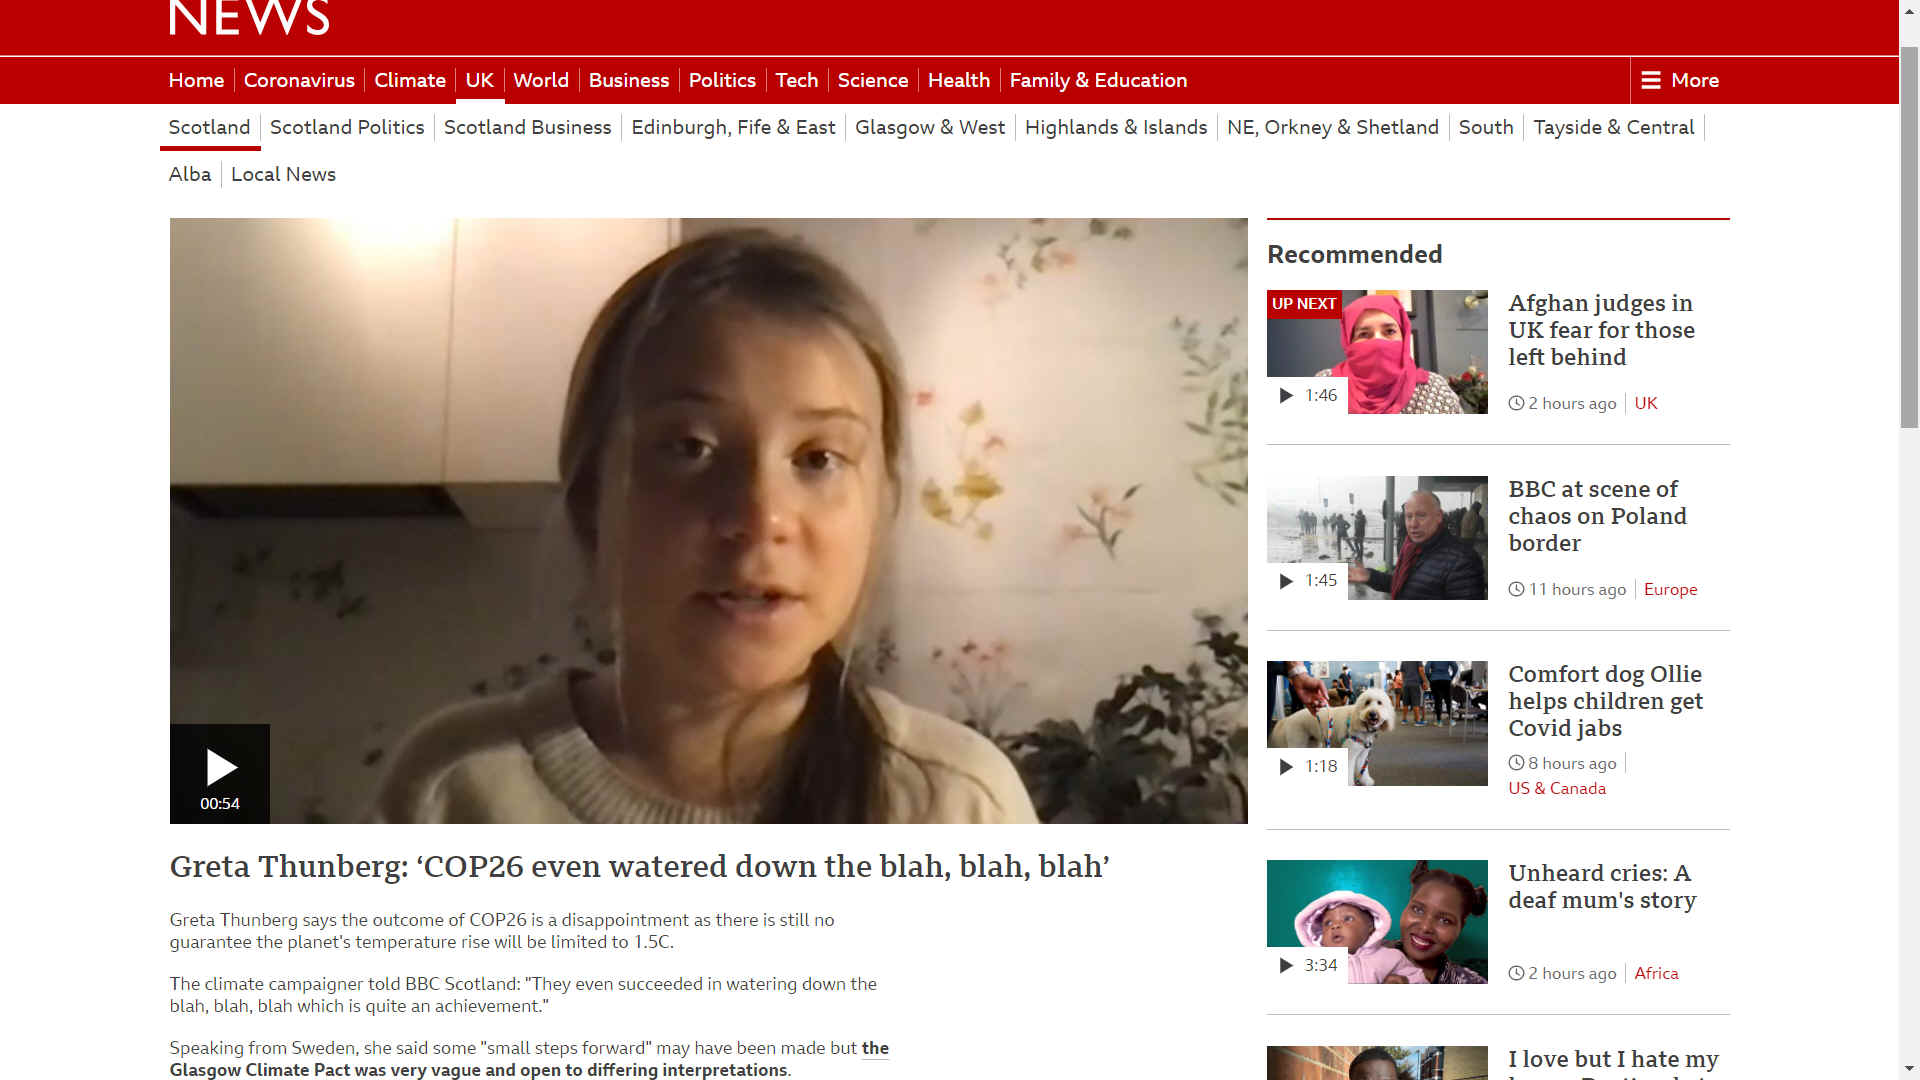Open Highlands & Islands sub-section
1920x1080 pixels.
[x=1116, y=127]
